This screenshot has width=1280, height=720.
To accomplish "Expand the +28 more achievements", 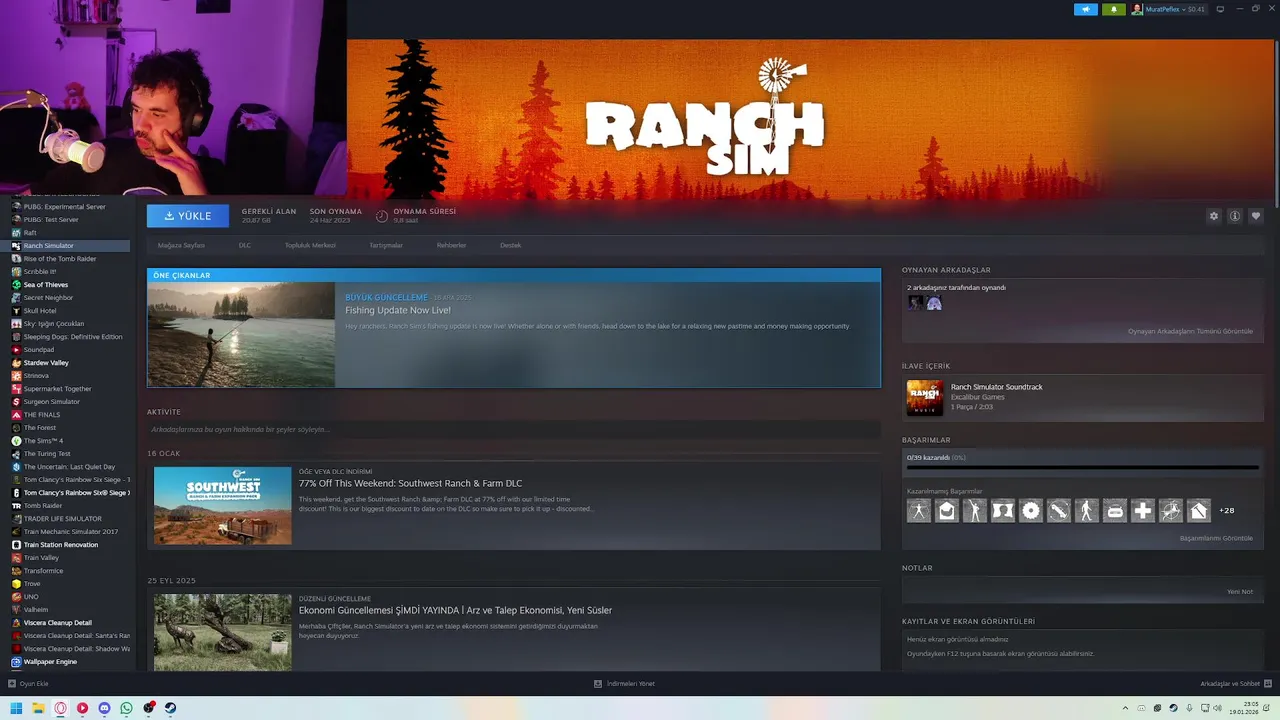I will 1227,510.
